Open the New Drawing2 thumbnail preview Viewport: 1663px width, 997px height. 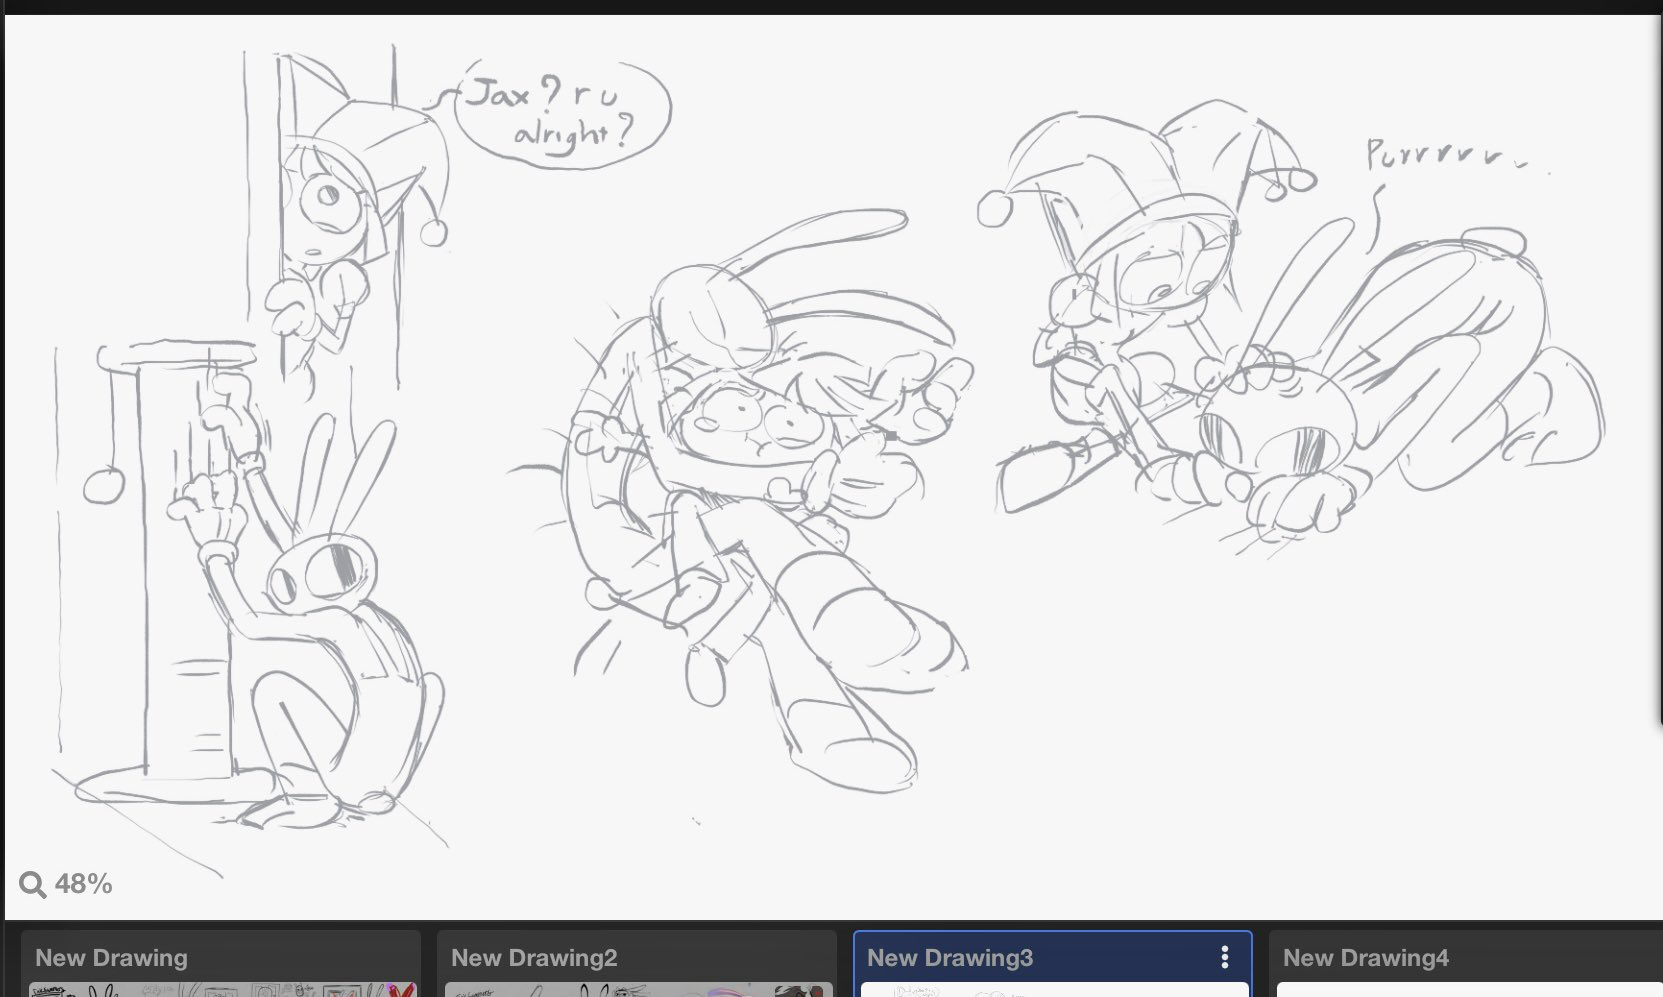click(637, 989)
